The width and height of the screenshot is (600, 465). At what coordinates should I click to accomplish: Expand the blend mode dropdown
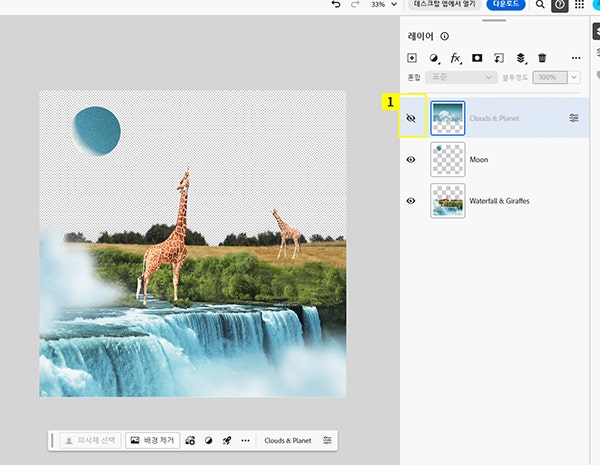click(x=460, y=77)
